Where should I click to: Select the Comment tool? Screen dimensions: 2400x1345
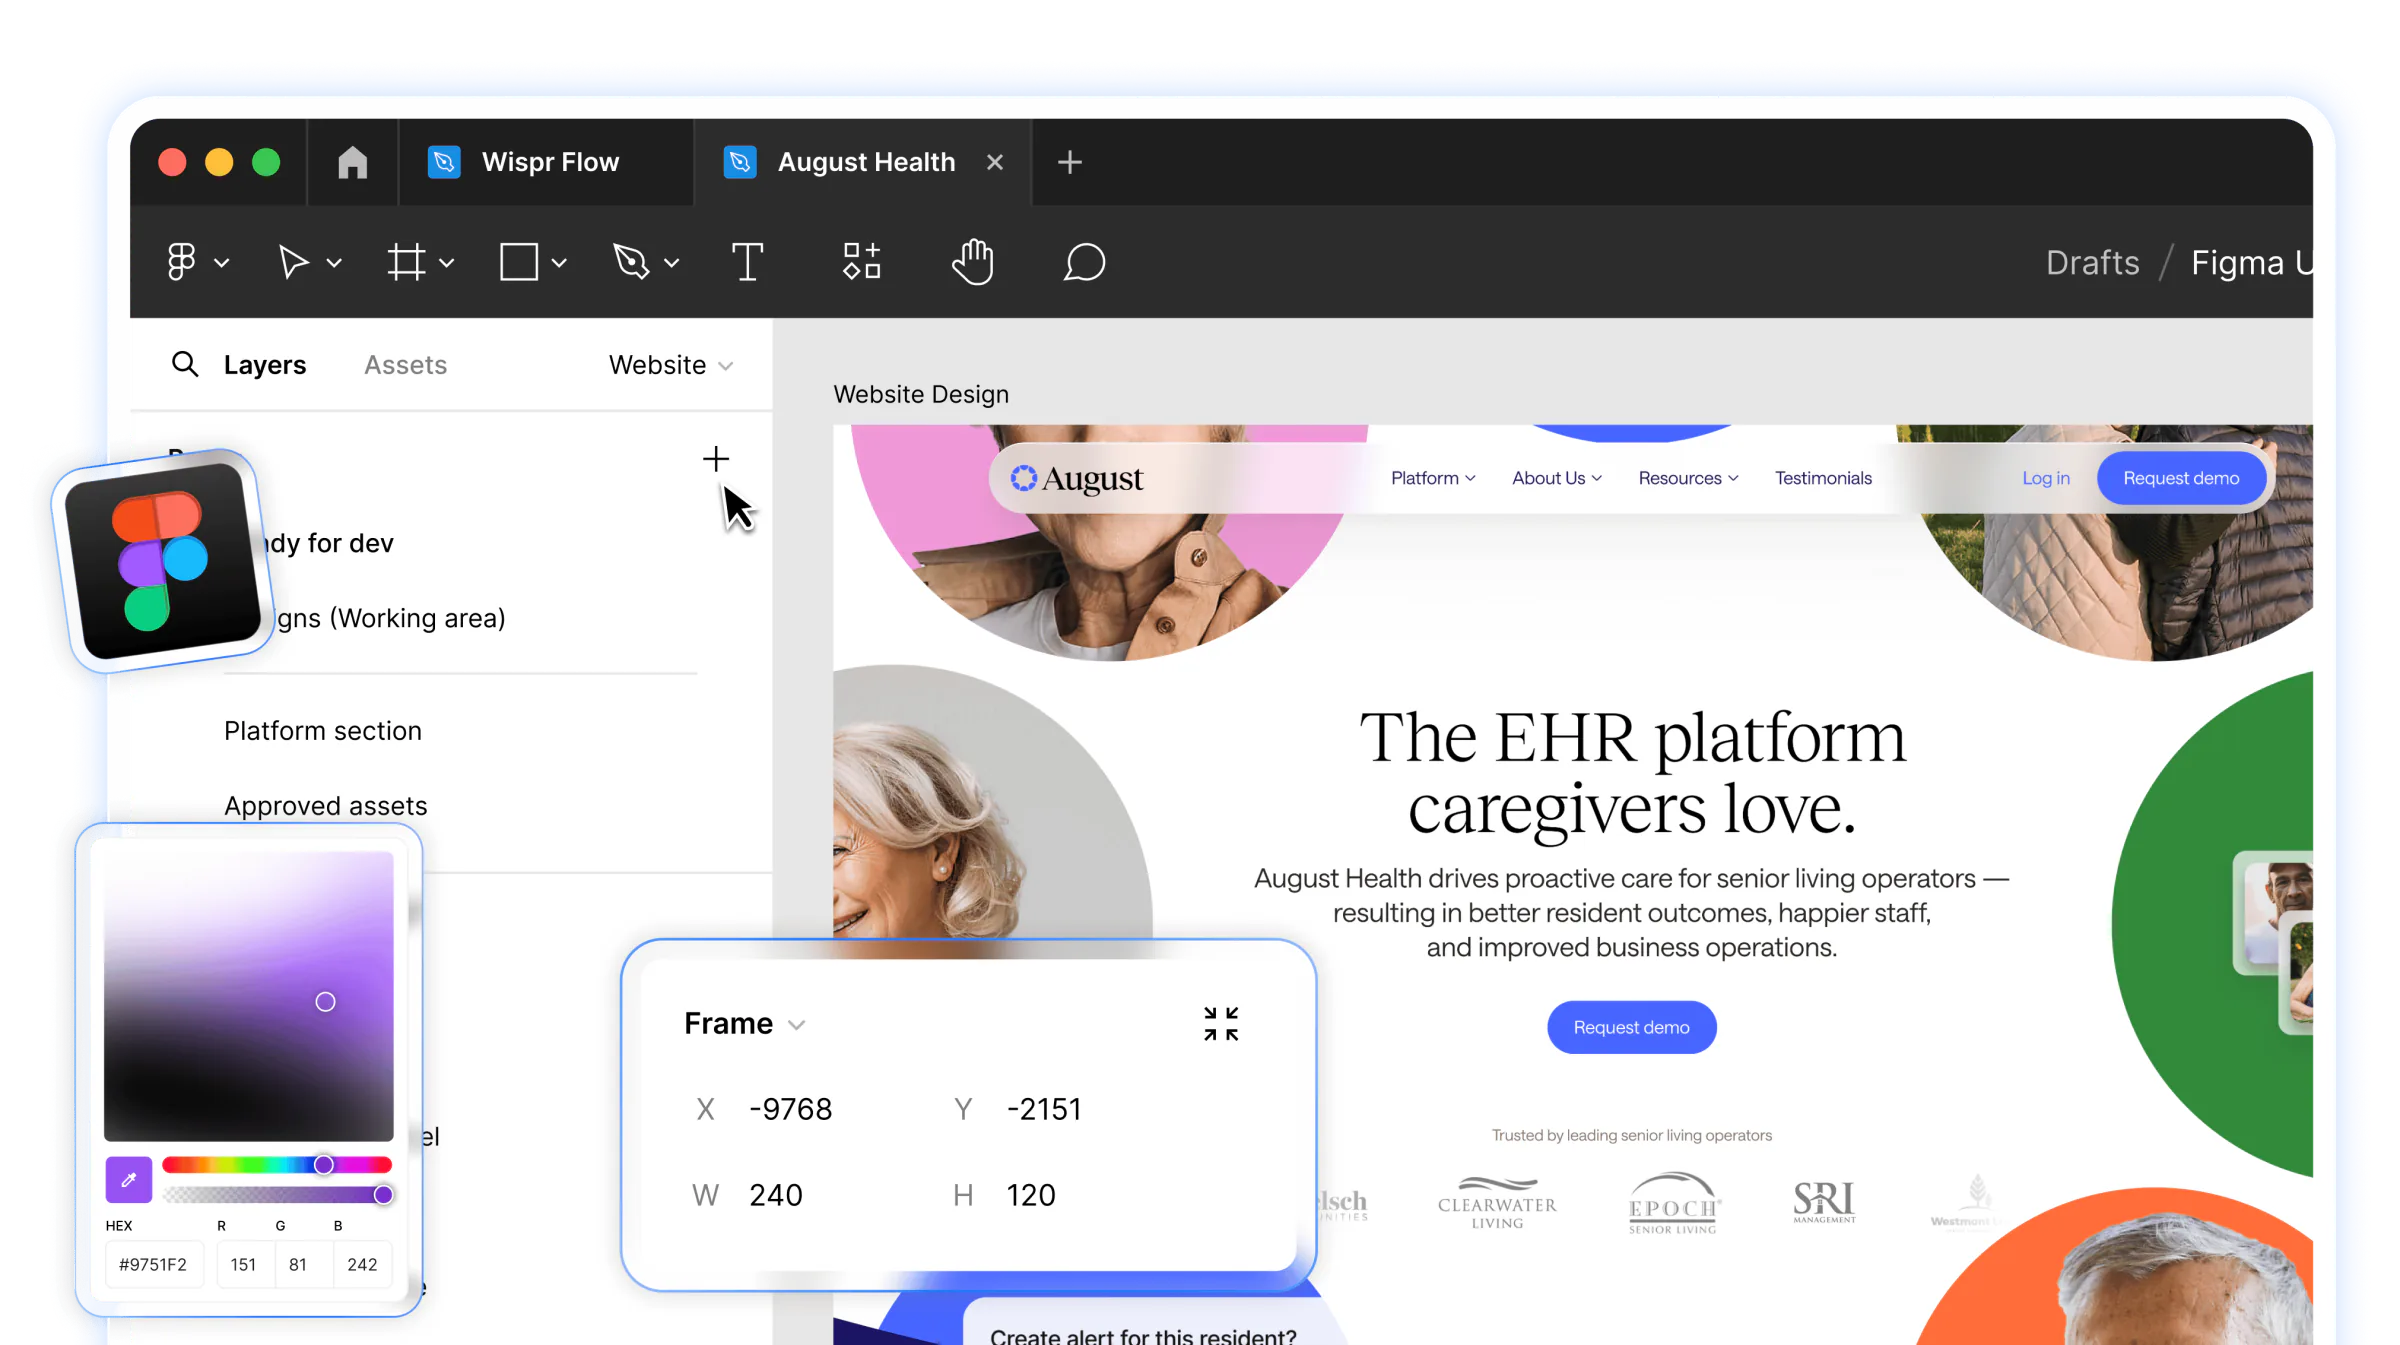coord(1084,262)
